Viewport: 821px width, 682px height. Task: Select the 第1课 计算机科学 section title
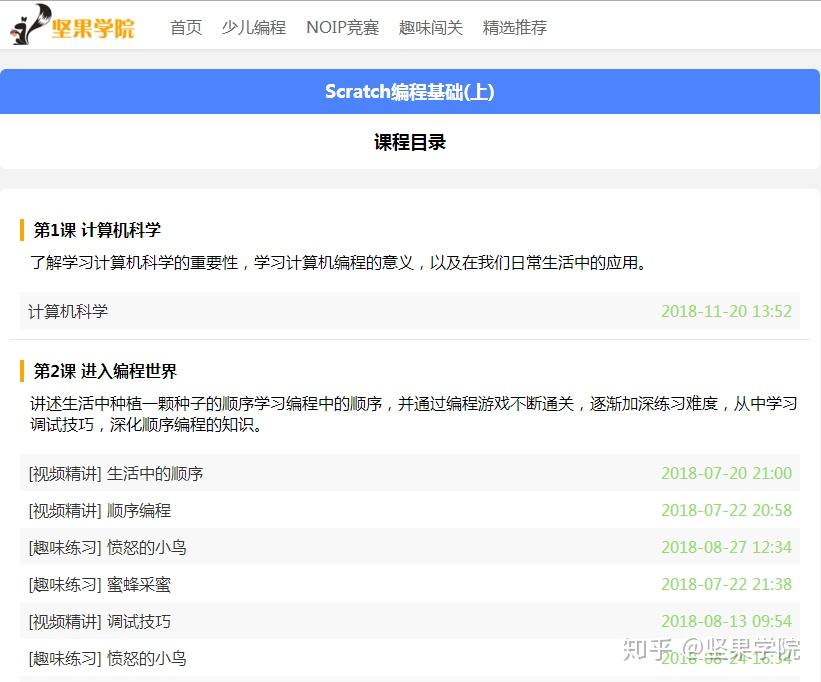[97, 230]
